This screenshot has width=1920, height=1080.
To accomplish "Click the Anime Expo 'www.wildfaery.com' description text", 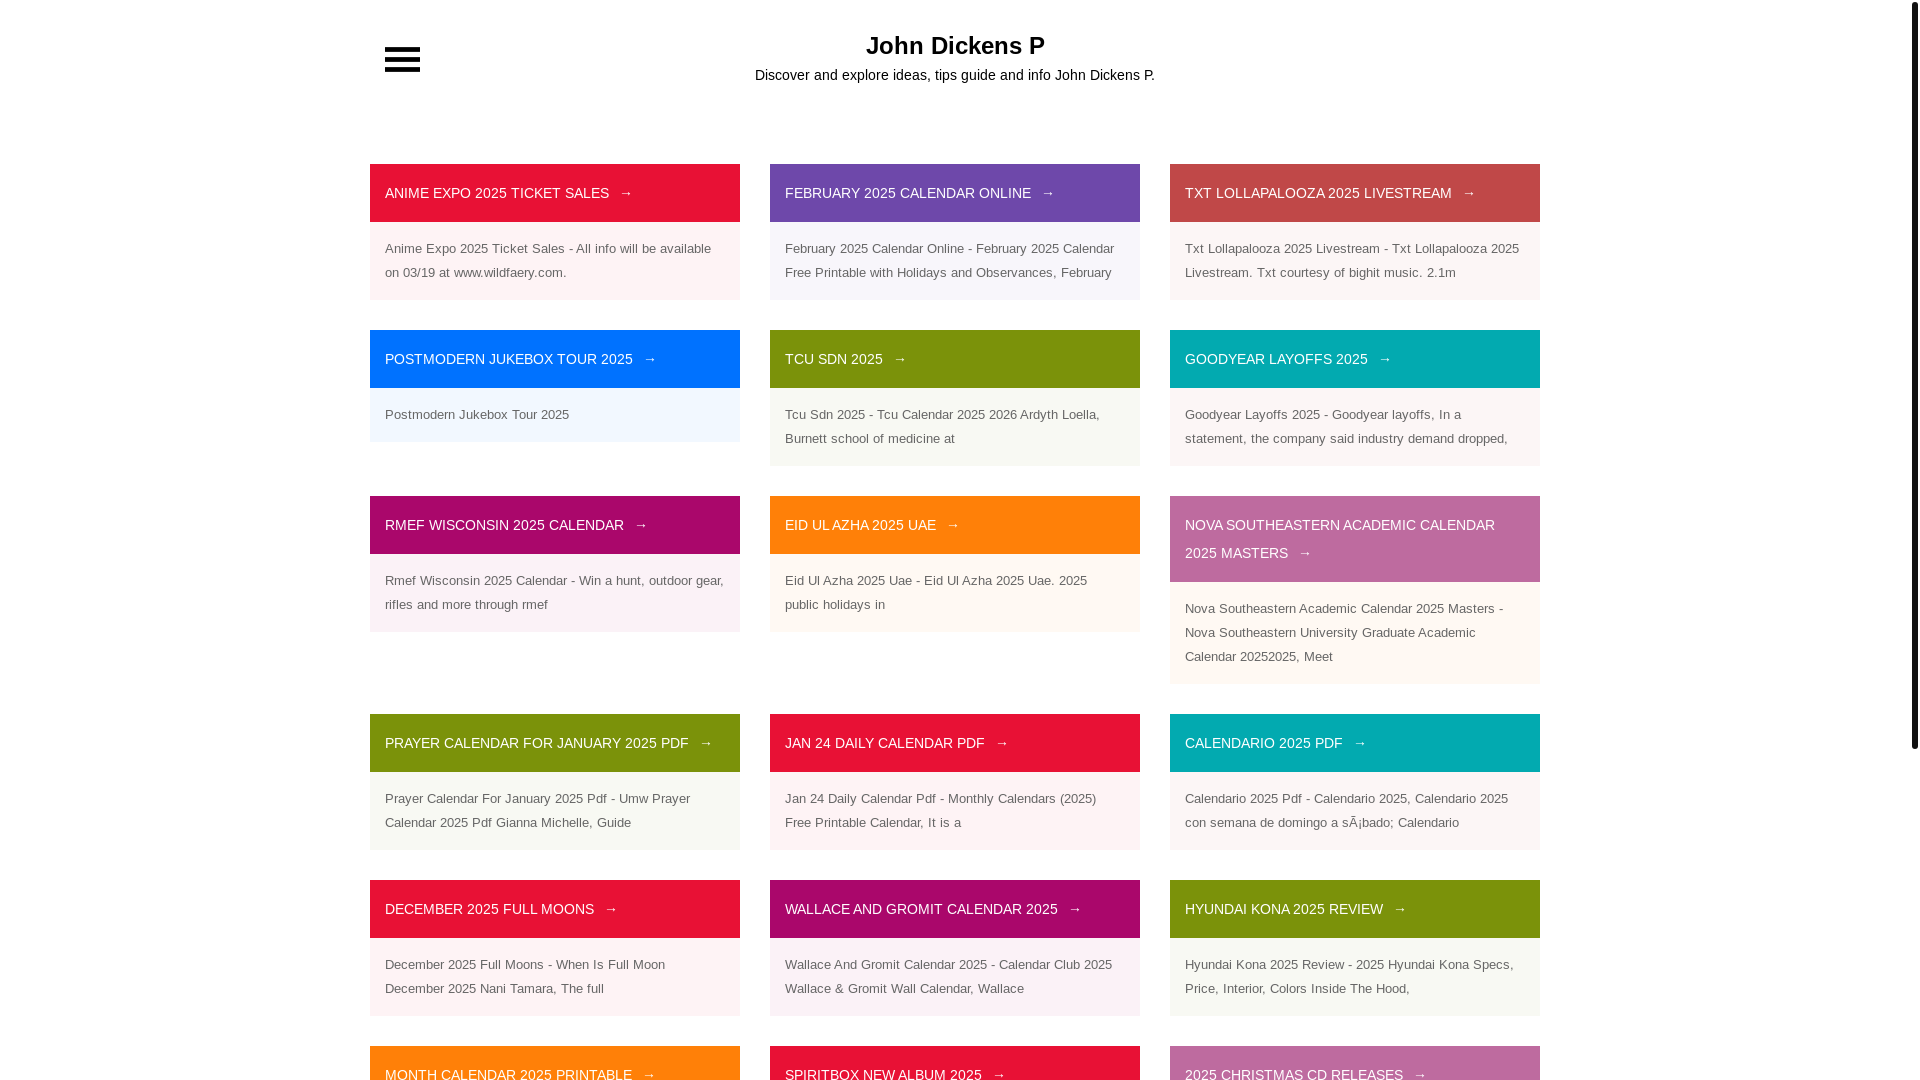I will [x=548, y=261].
